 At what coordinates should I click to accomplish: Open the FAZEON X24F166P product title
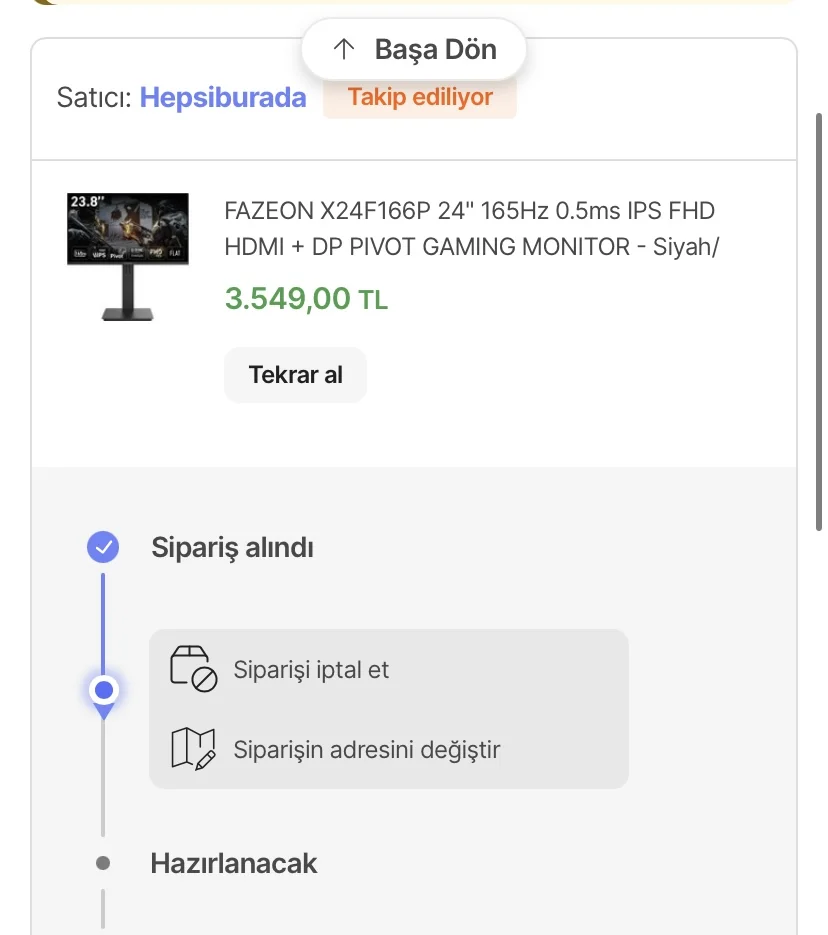click(x=470, y=228)
